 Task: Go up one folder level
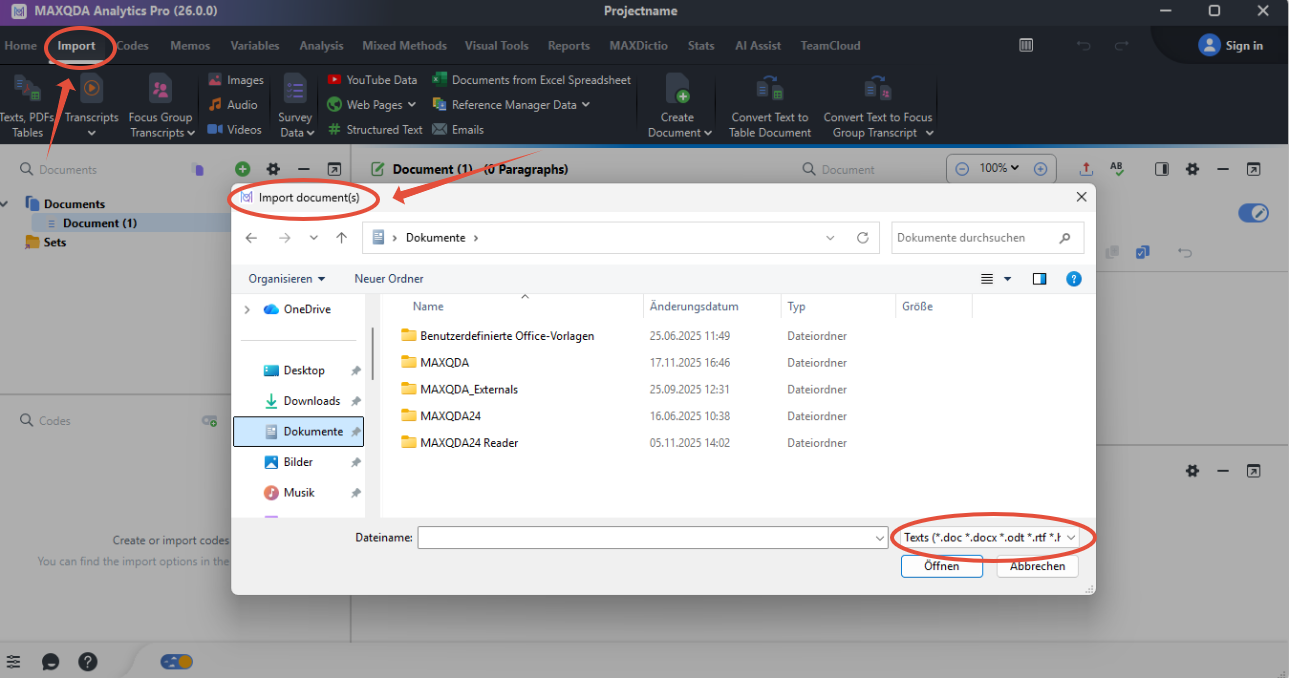tap(342, 238)
